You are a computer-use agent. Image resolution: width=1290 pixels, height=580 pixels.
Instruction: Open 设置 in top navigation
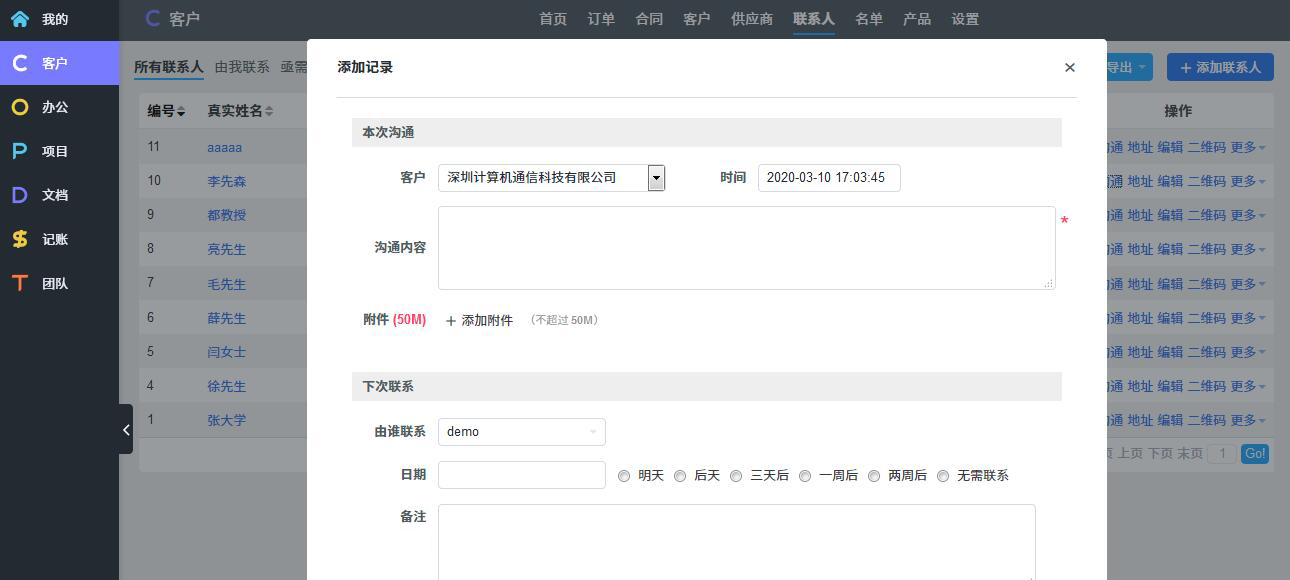click(x=965, y=19)
